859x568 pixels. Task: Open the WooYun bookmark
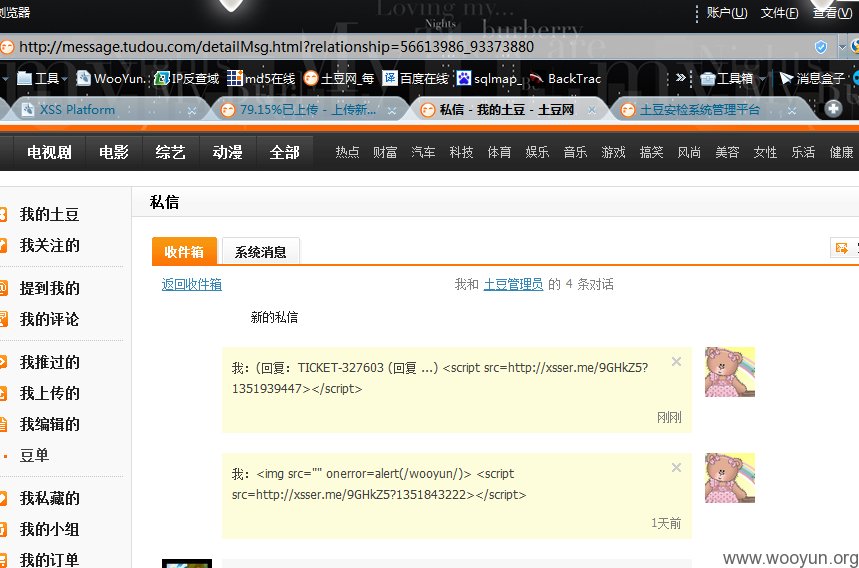(x=111, y=79)
